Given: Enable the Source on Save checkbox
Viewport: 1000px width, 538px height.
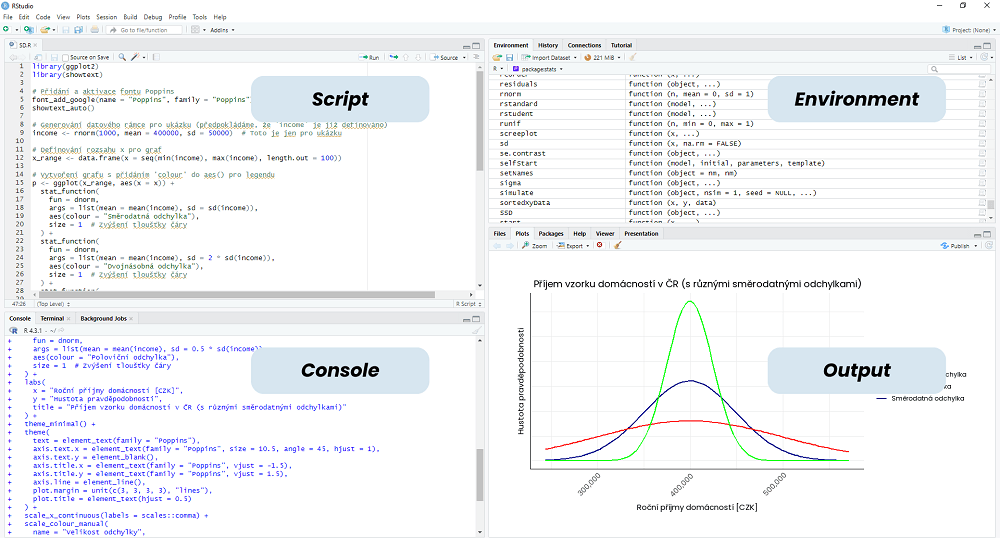Looking at the screenshot, I should [65, 57].
